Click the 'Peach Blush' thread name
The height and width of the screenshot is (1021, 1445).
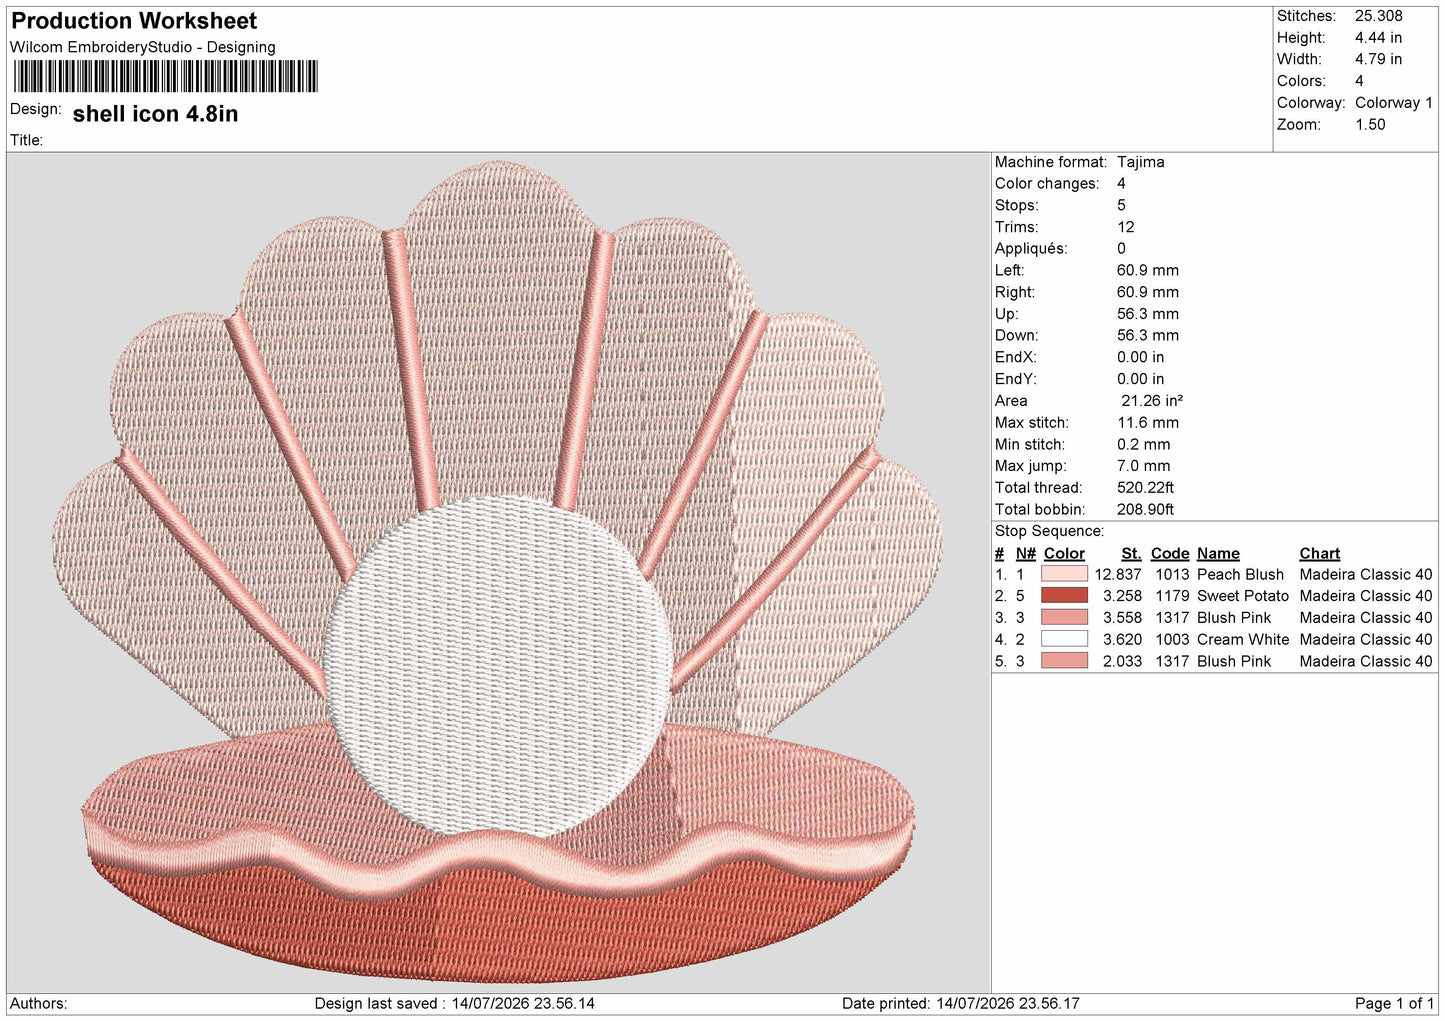pos(1240,575)
